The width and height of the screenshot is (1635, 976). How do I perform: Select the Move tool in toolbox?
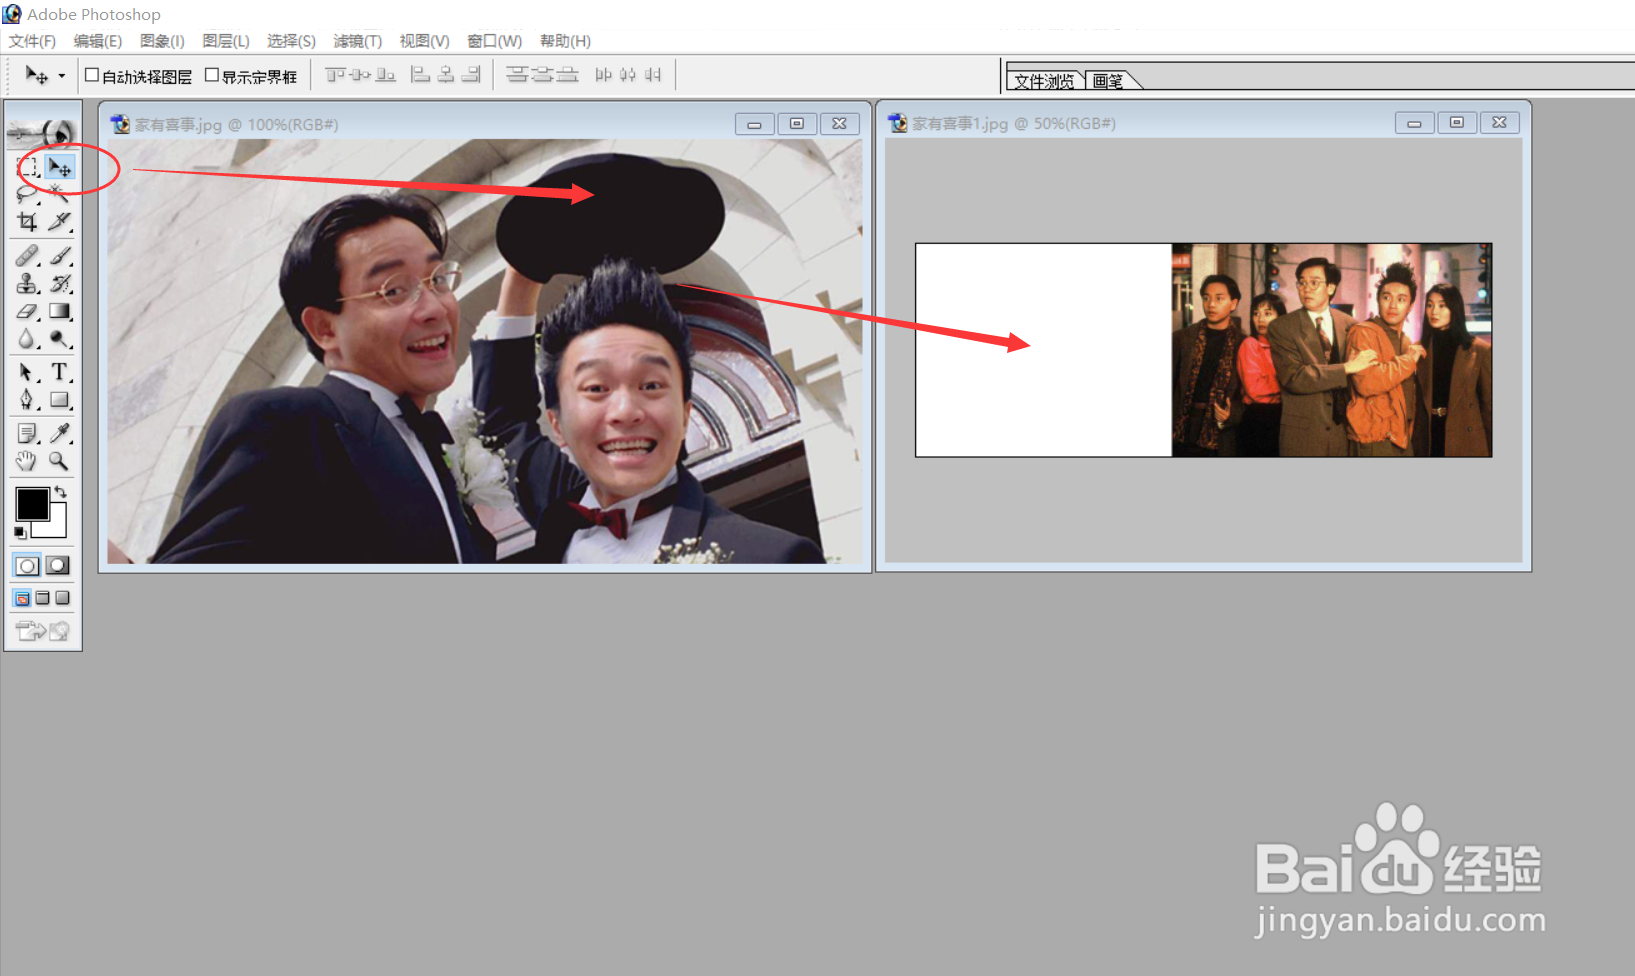[59, 167]
